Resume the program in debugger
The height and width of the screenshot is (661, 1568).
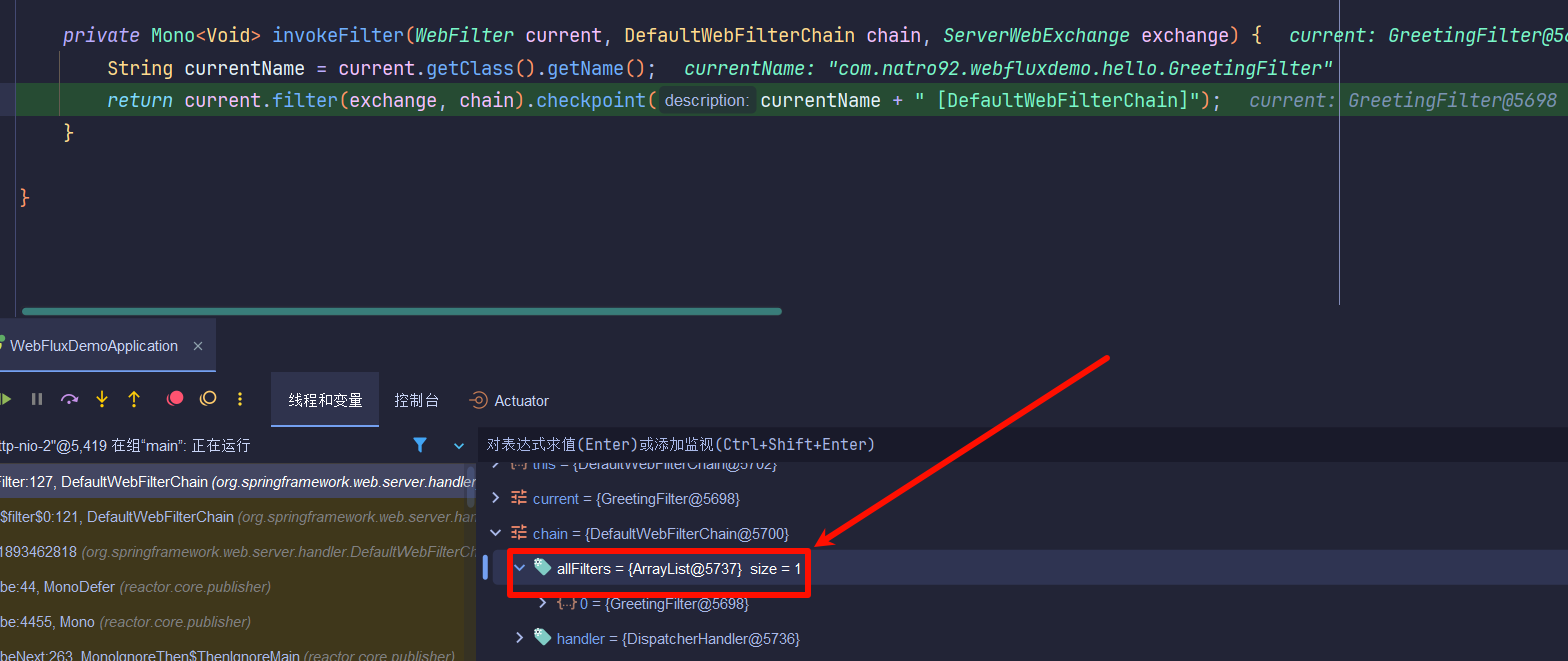[x=5, y=399]
